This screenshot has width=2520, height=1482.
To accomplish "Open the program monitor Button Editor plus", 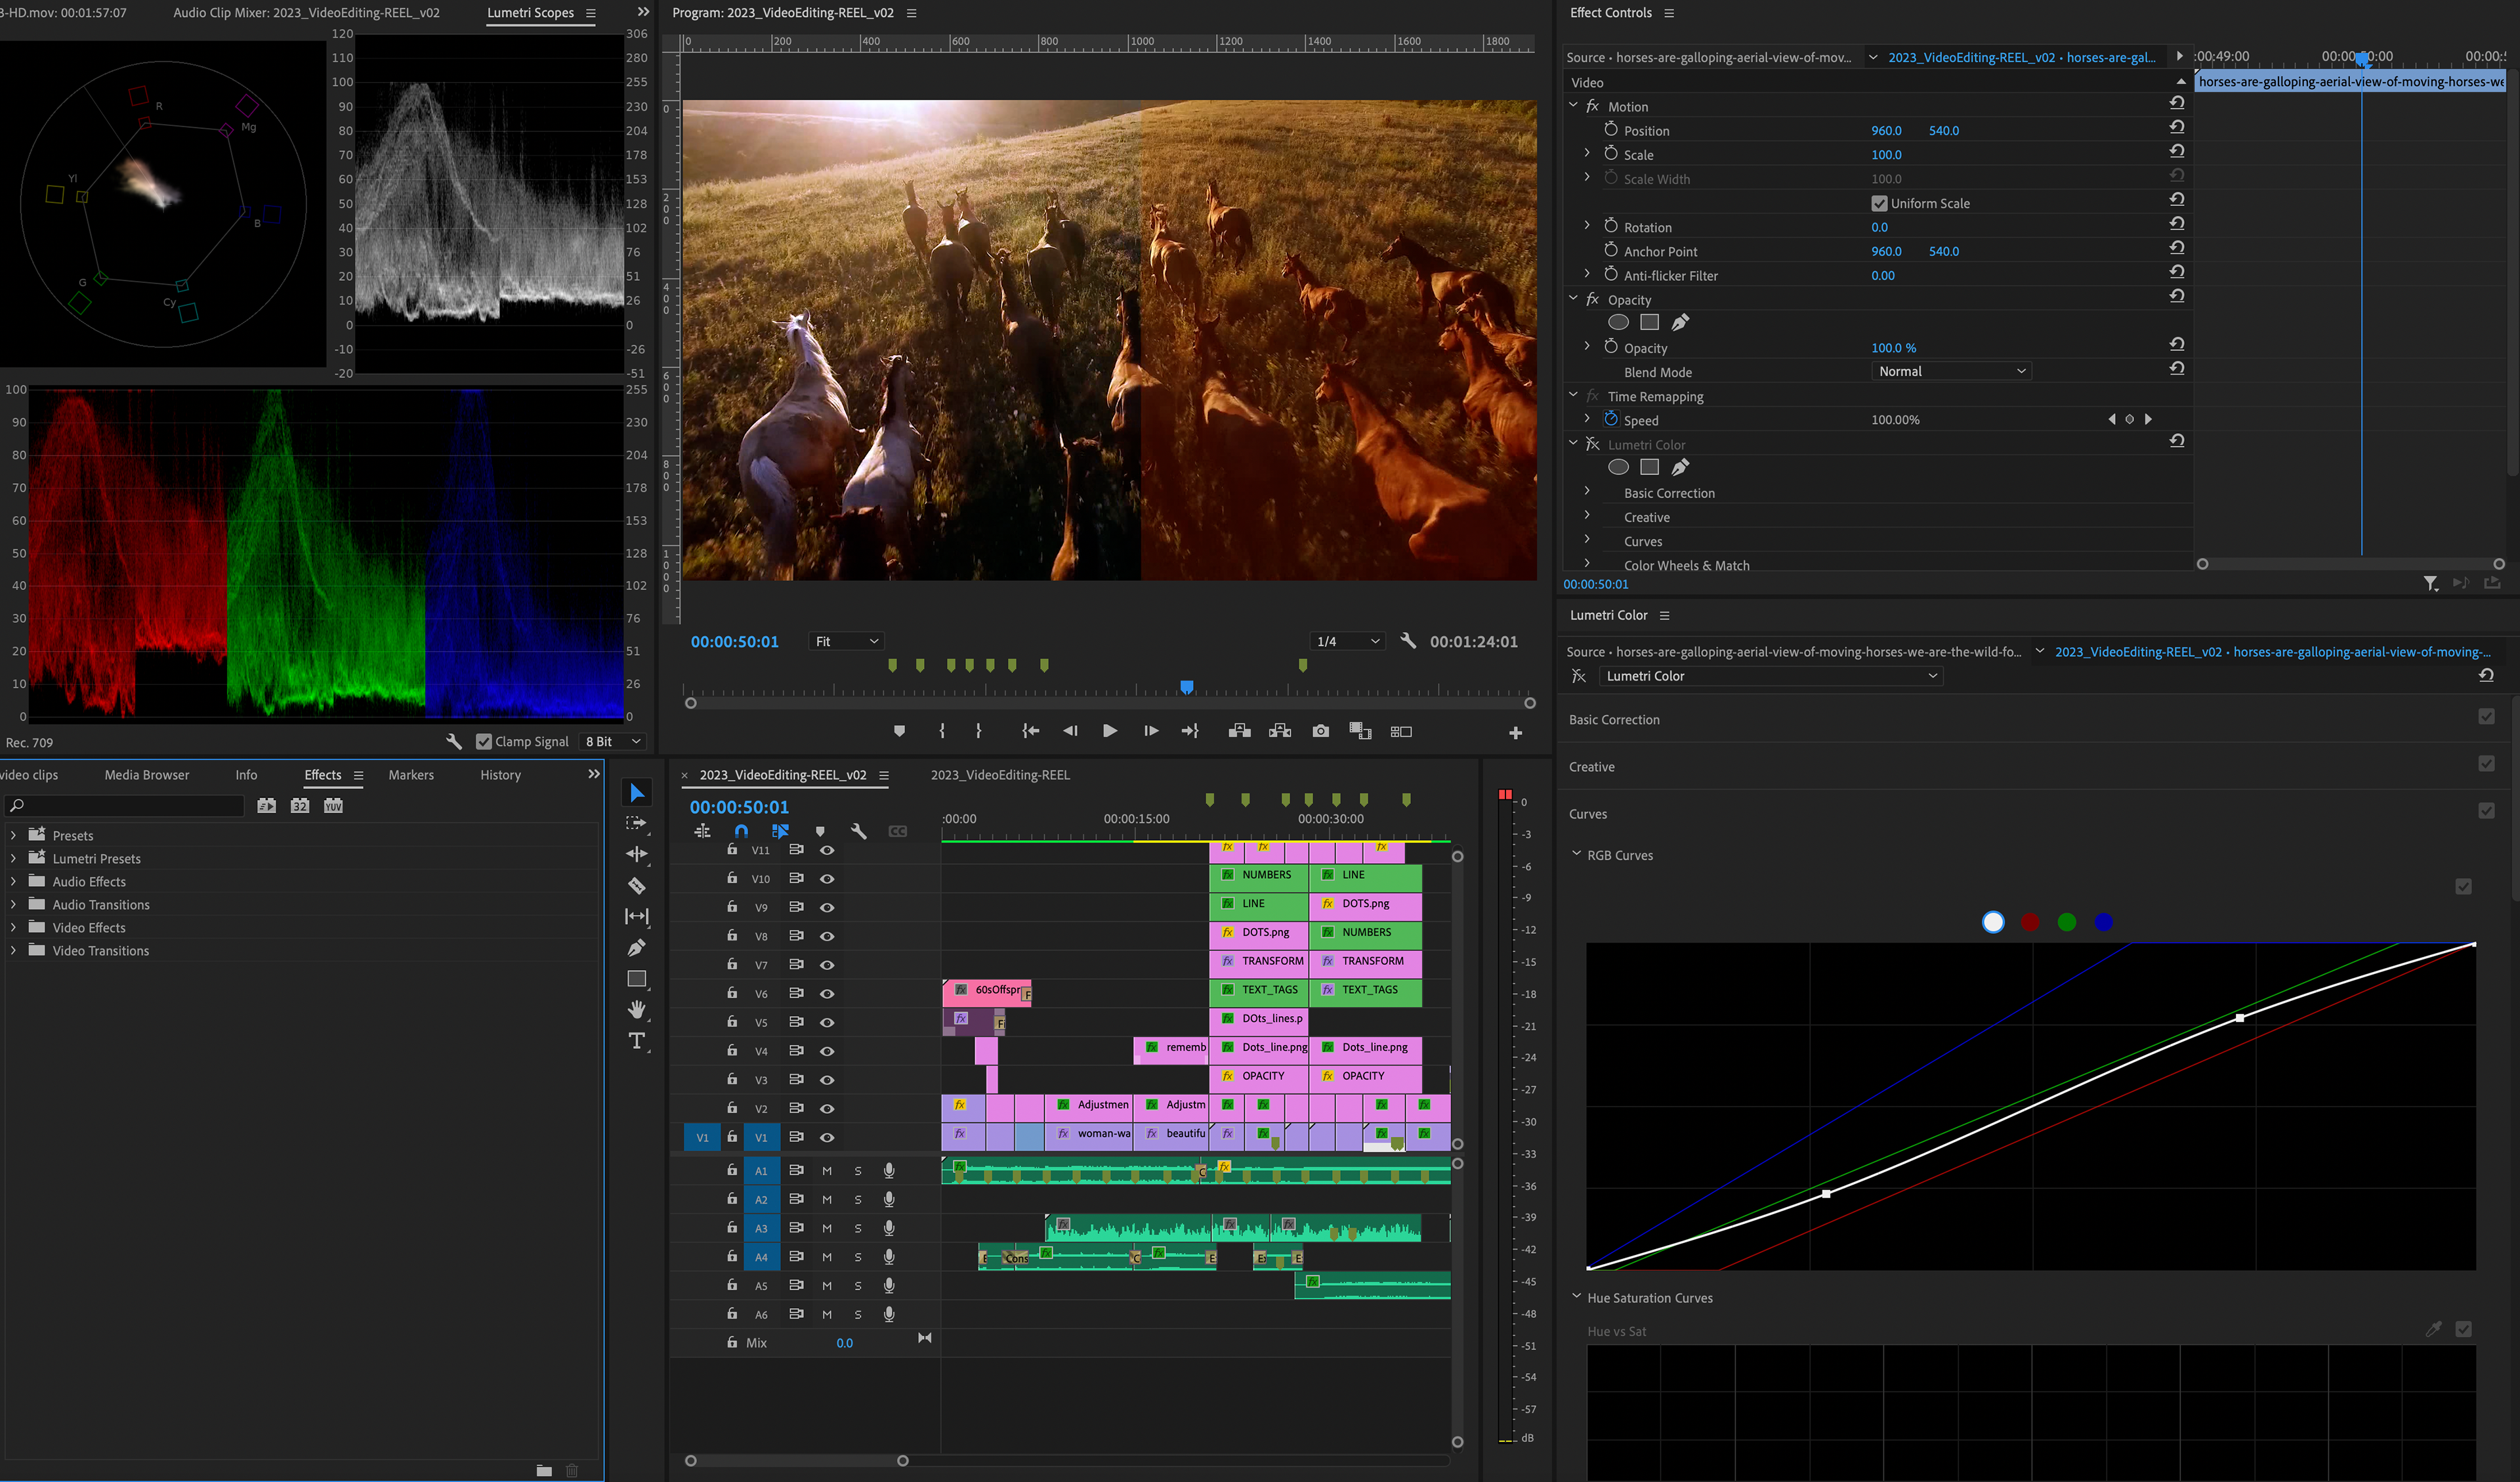I will 1515,733.
